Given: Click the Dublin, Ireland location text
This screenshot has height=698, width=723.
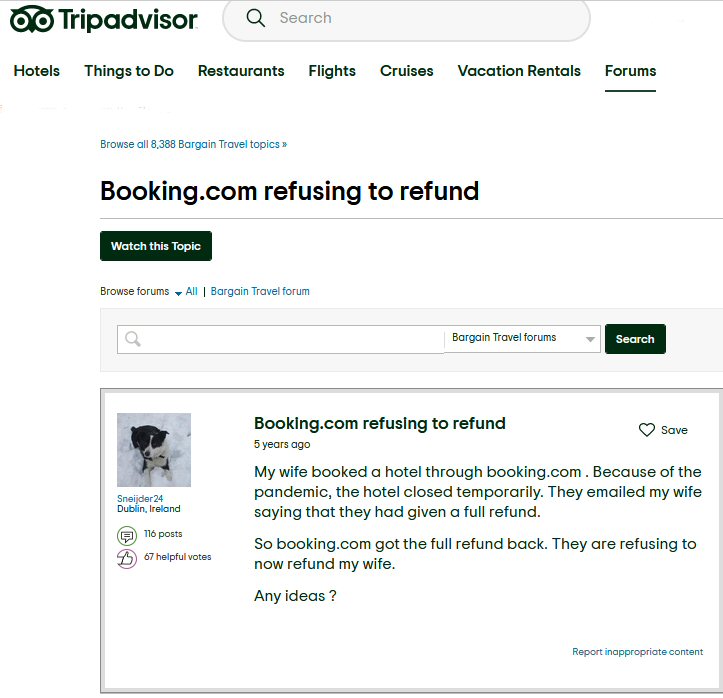Looking at the screenshot, I should [148, 509].
